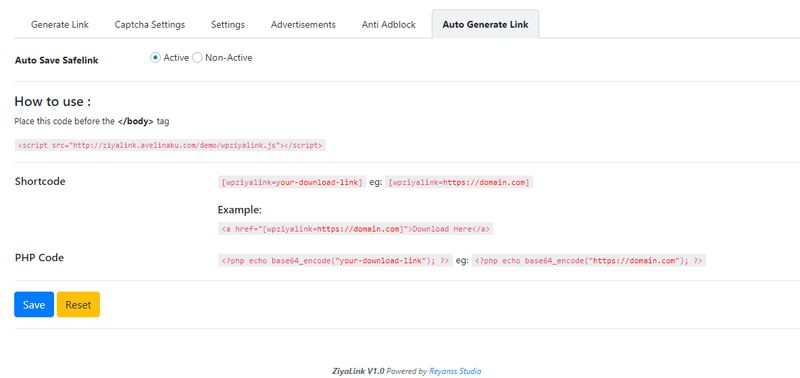Click the Auto Save Safelink label
This screenshot has height=378, width=800.
[x=57, y=60]
